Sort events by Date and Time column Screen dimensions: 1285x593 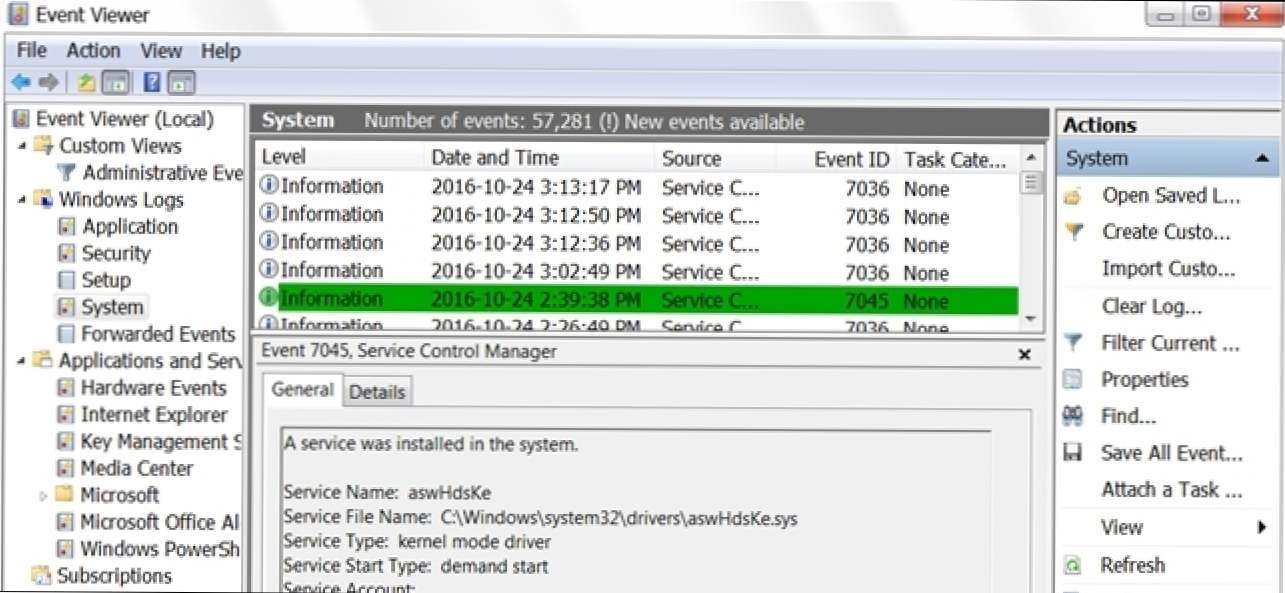(495, 158)
